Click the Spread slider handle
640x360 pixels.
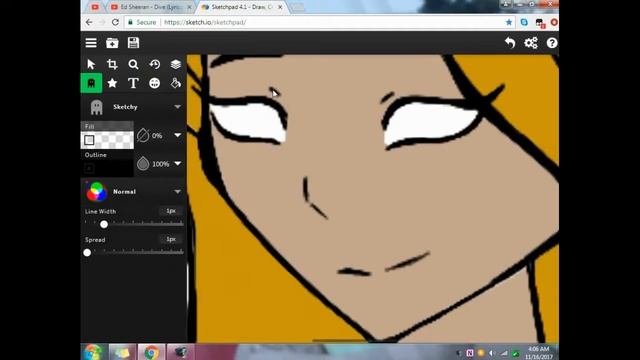coord(87,253)
